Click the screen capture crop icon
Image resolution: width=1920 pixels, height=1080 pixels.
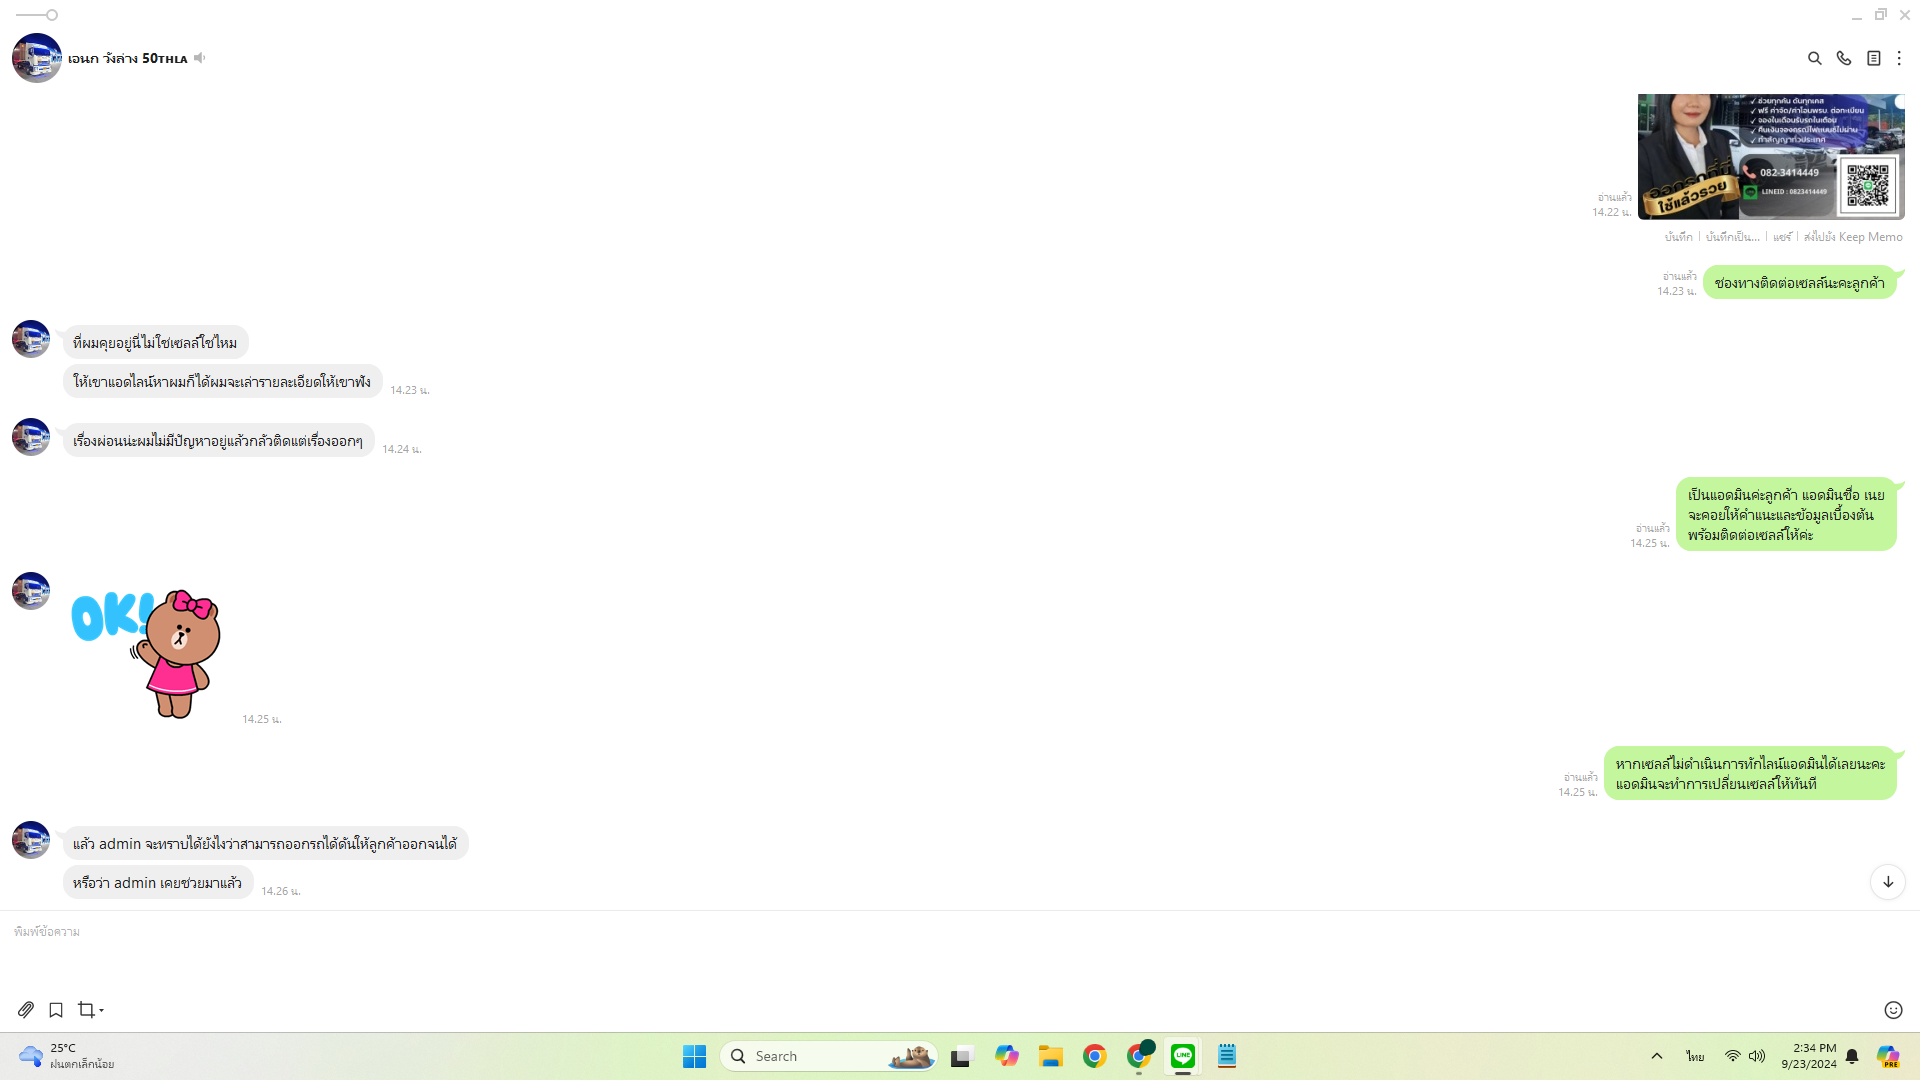(86, 1010)
